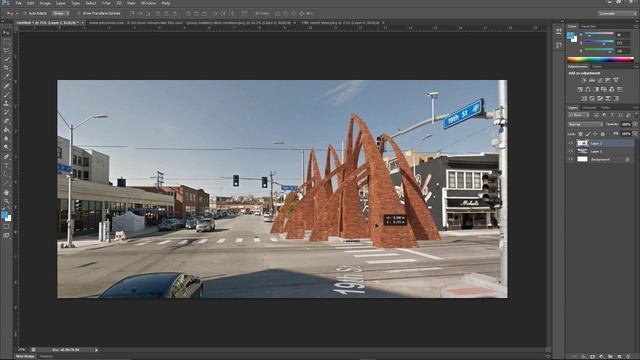Click foreground blue swatch in Color panel

click(570, 36)
